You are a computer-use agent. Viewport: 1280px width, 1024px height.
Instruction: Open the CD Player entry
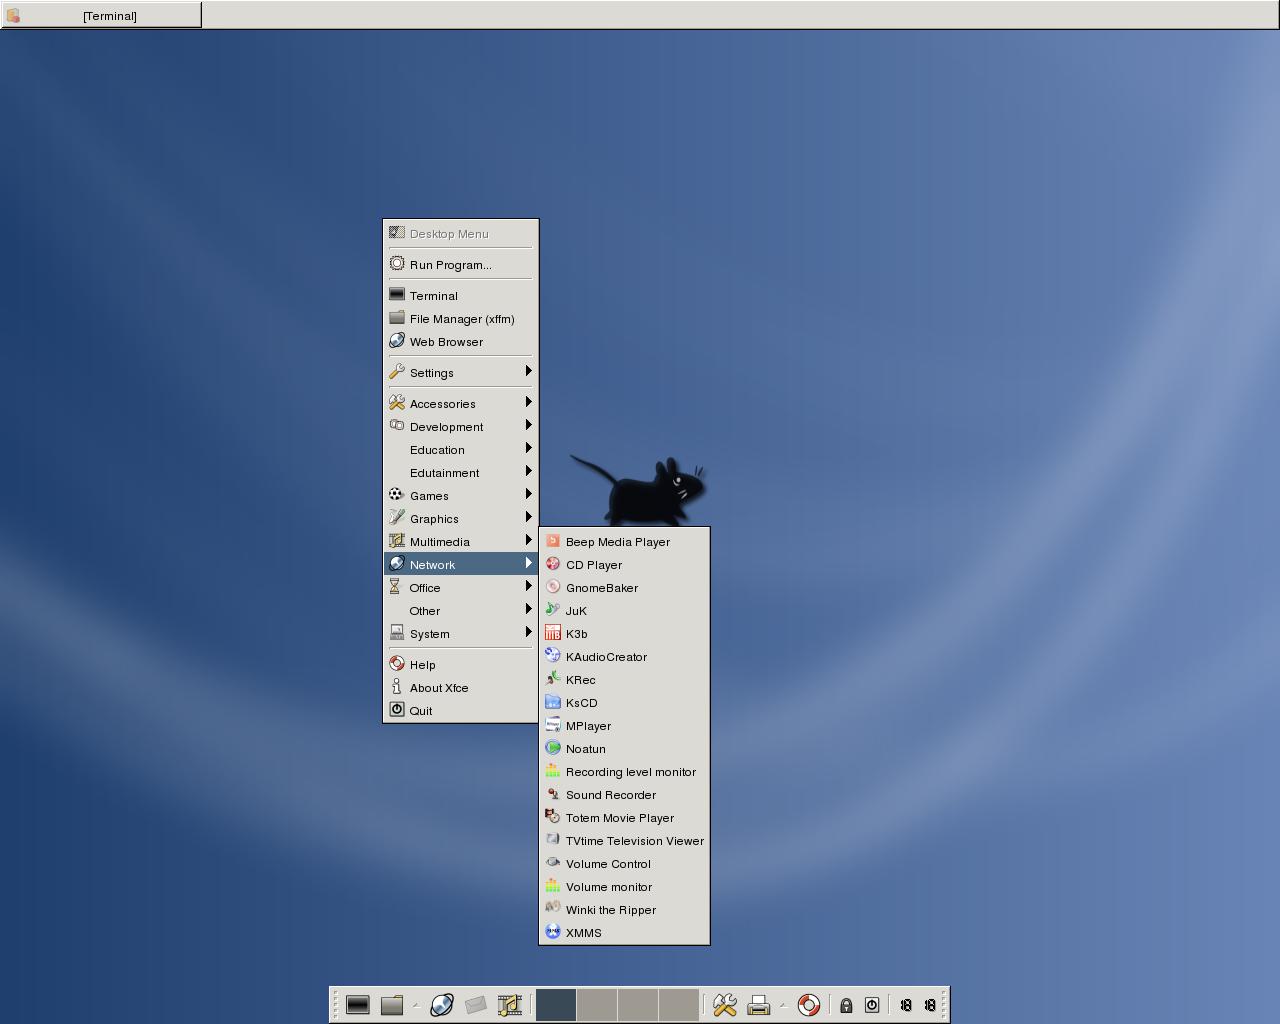pyautogui.click(x=624, y=564)
